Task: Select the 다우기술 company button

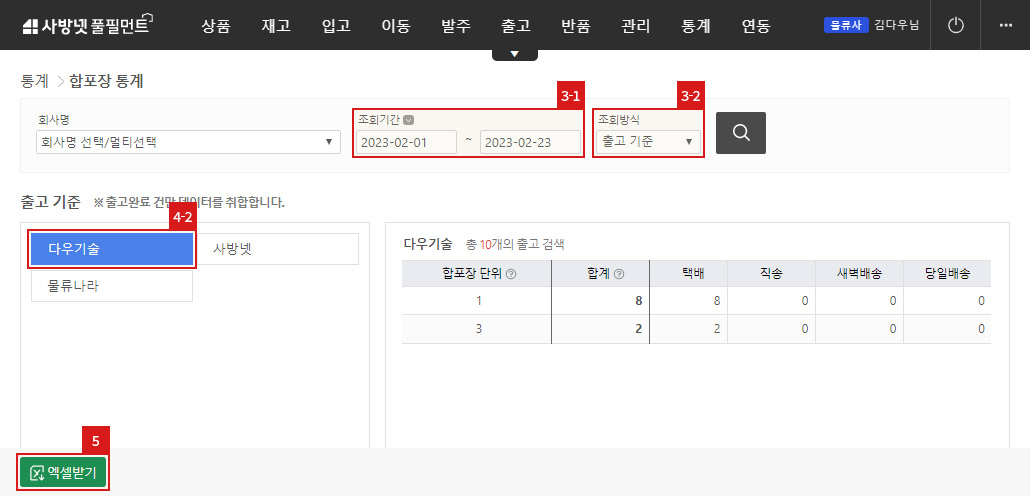Action: (x=112, y=249)
